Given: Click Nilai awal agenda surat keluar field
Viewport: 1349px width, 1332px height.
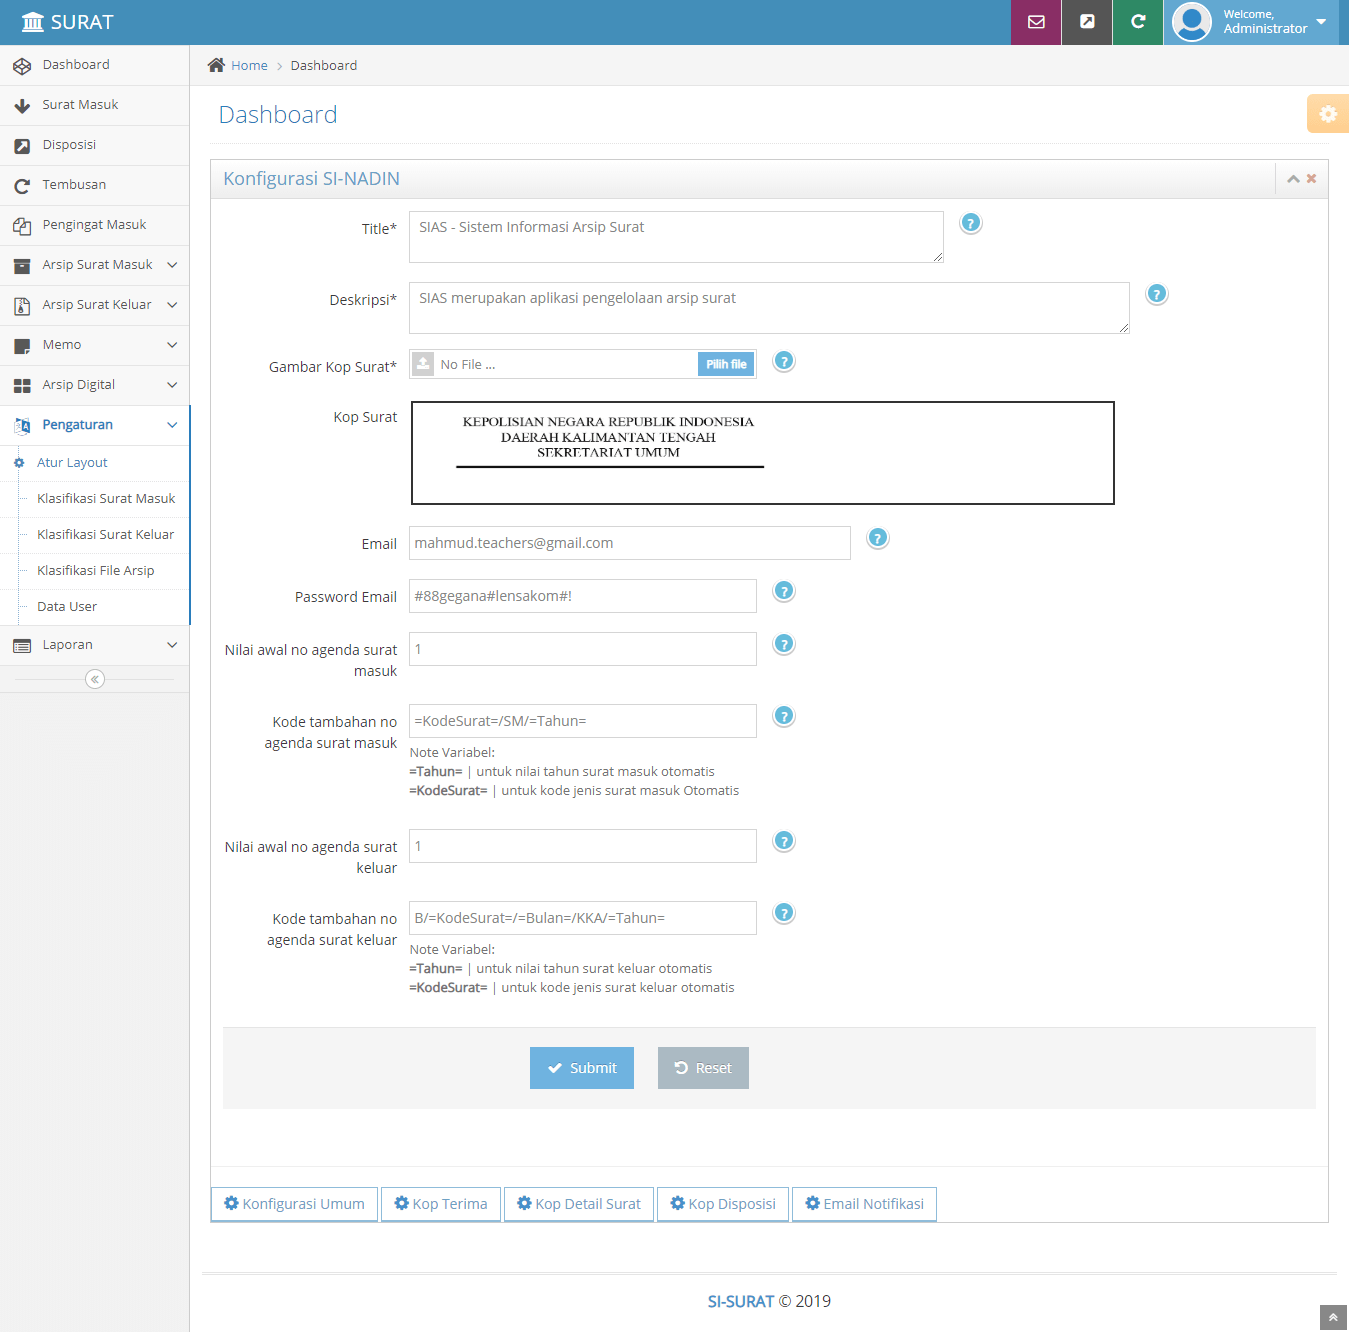Looking at the screenshot, I should pos(583,846).
